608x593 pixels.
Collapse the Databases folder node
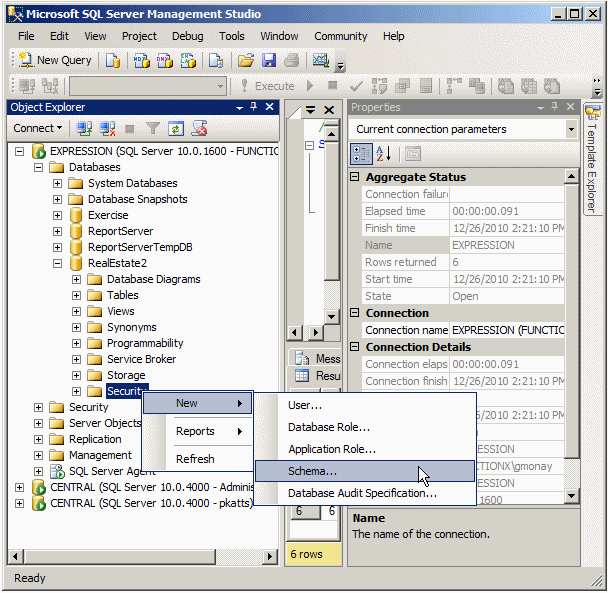pos(38,168)
